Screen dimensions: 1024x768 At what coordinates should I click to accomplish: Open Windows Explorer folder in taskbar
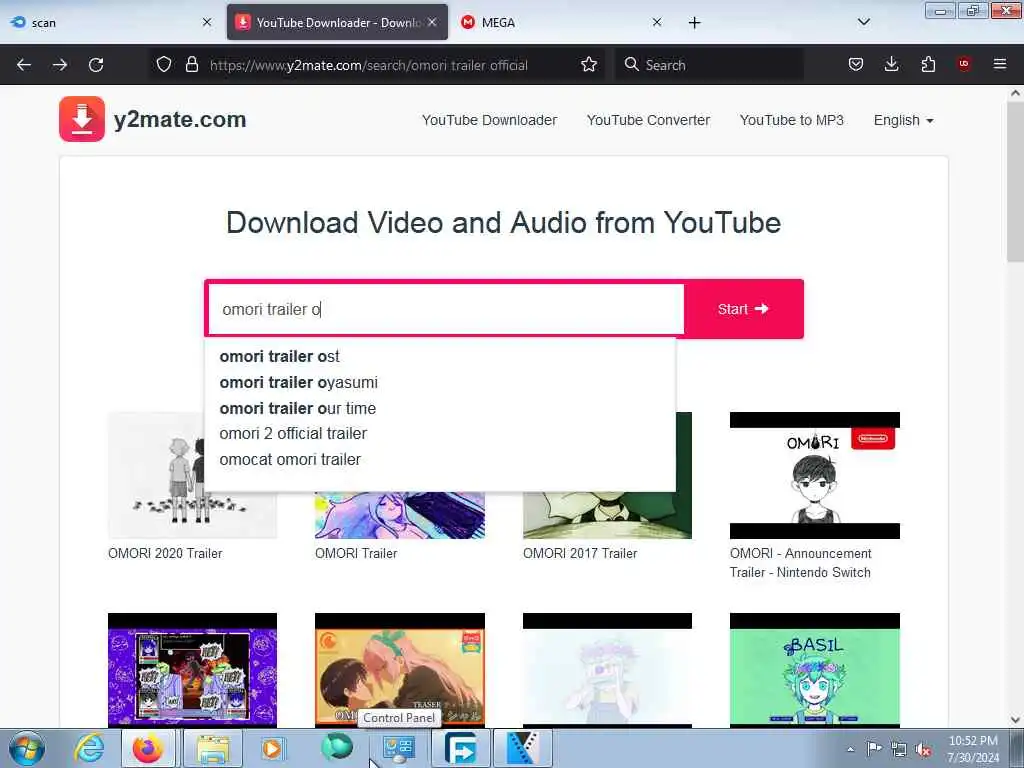pyautogui.click(x=214, y=748)
